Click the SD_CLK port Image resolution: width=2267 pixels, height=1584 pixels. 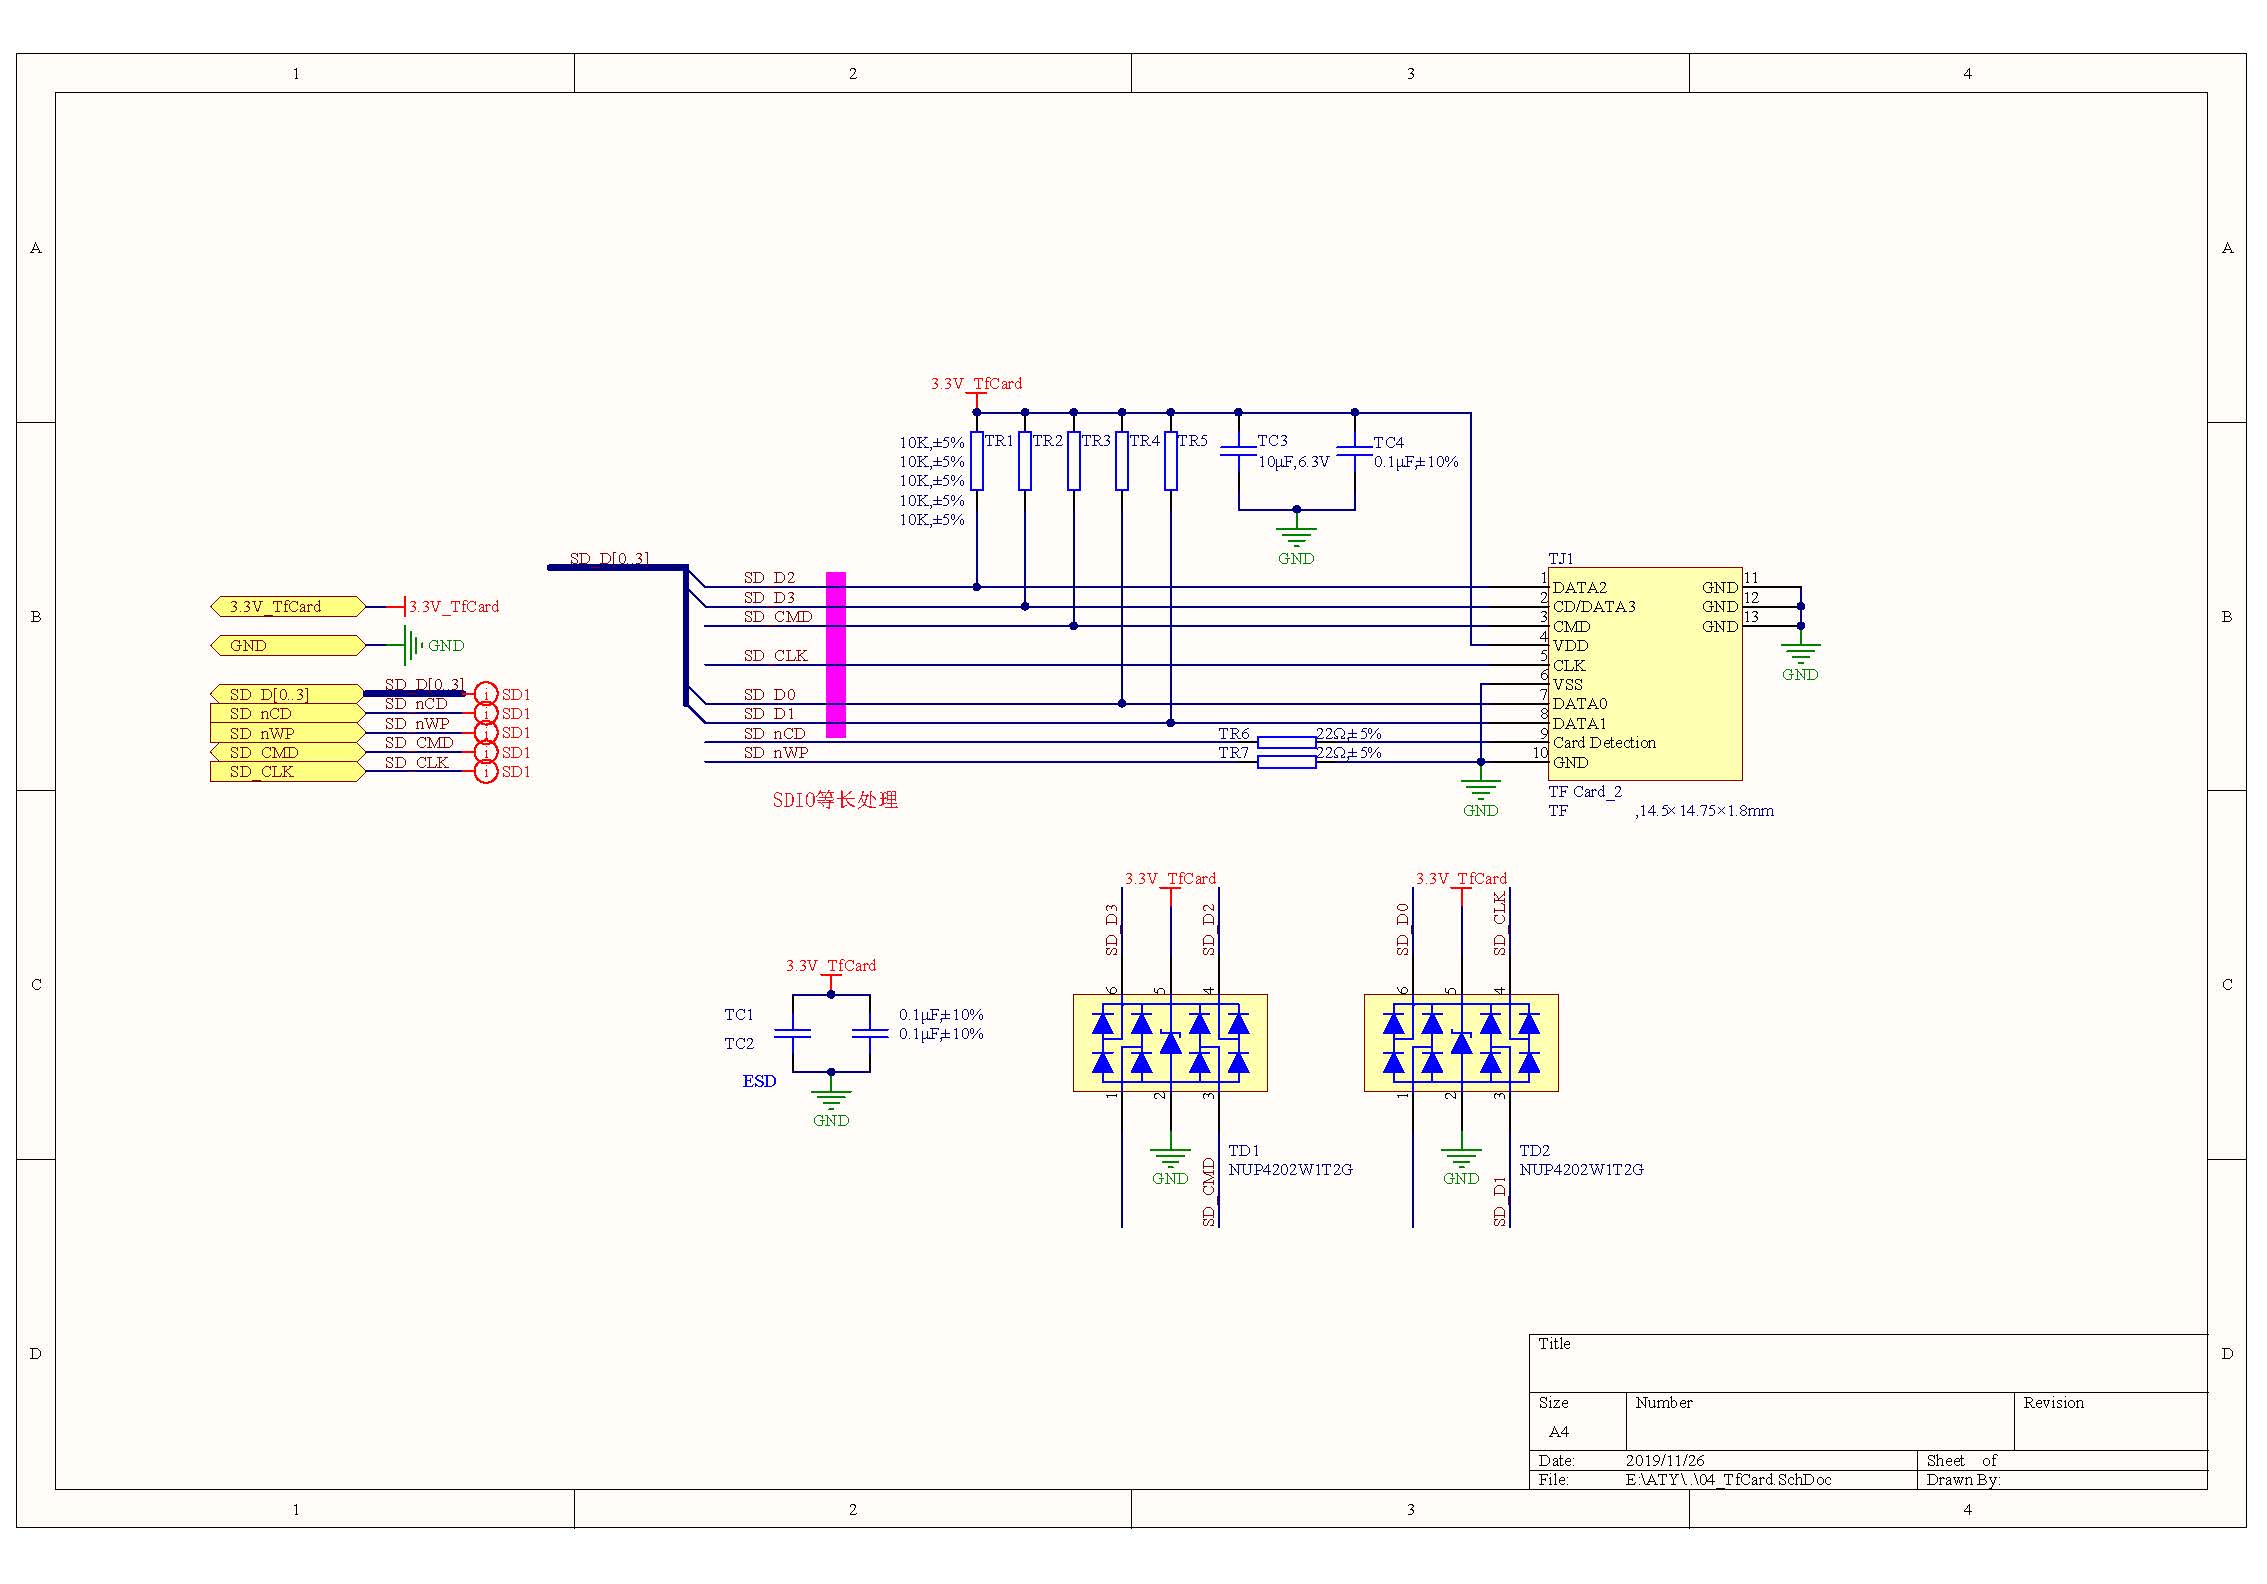click(x=287, y=772)
